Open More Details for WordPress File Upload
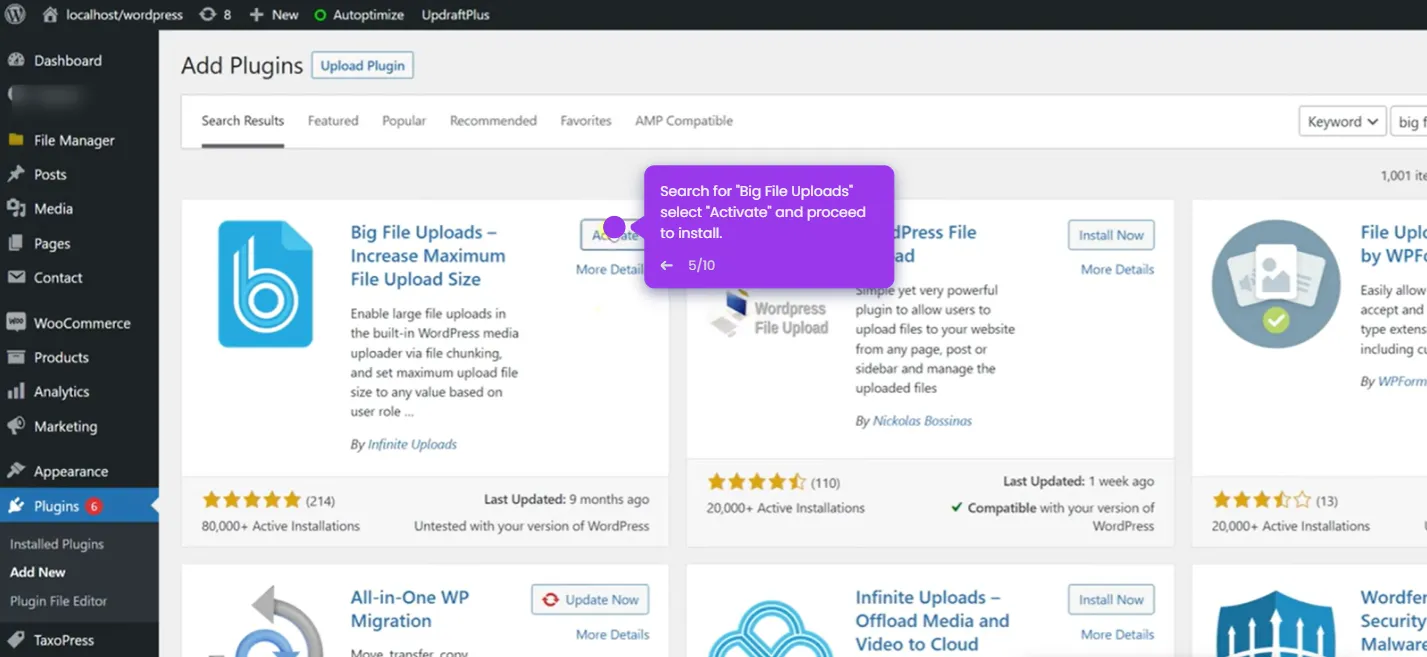 coord(1117,270)
